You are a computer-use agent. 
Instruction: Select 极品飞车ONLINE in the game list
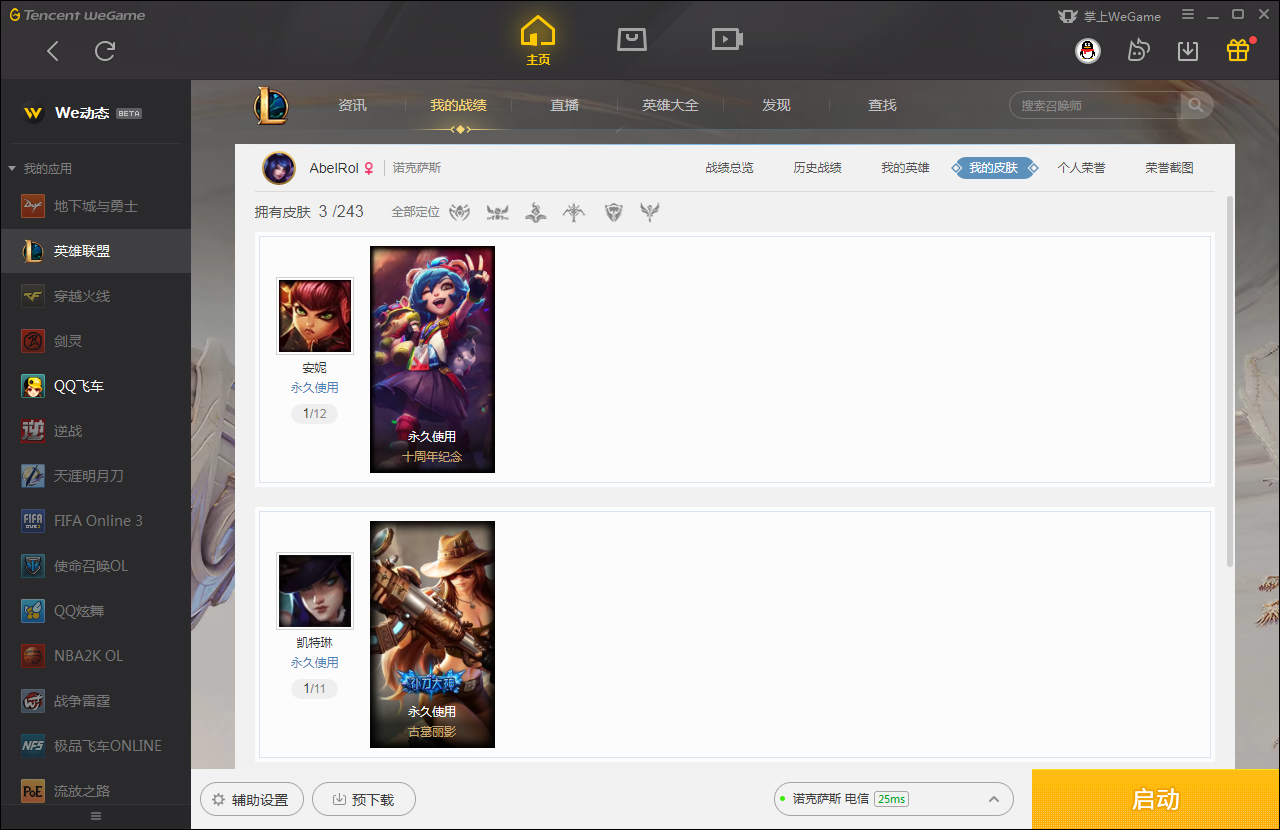tap(95, 746)
